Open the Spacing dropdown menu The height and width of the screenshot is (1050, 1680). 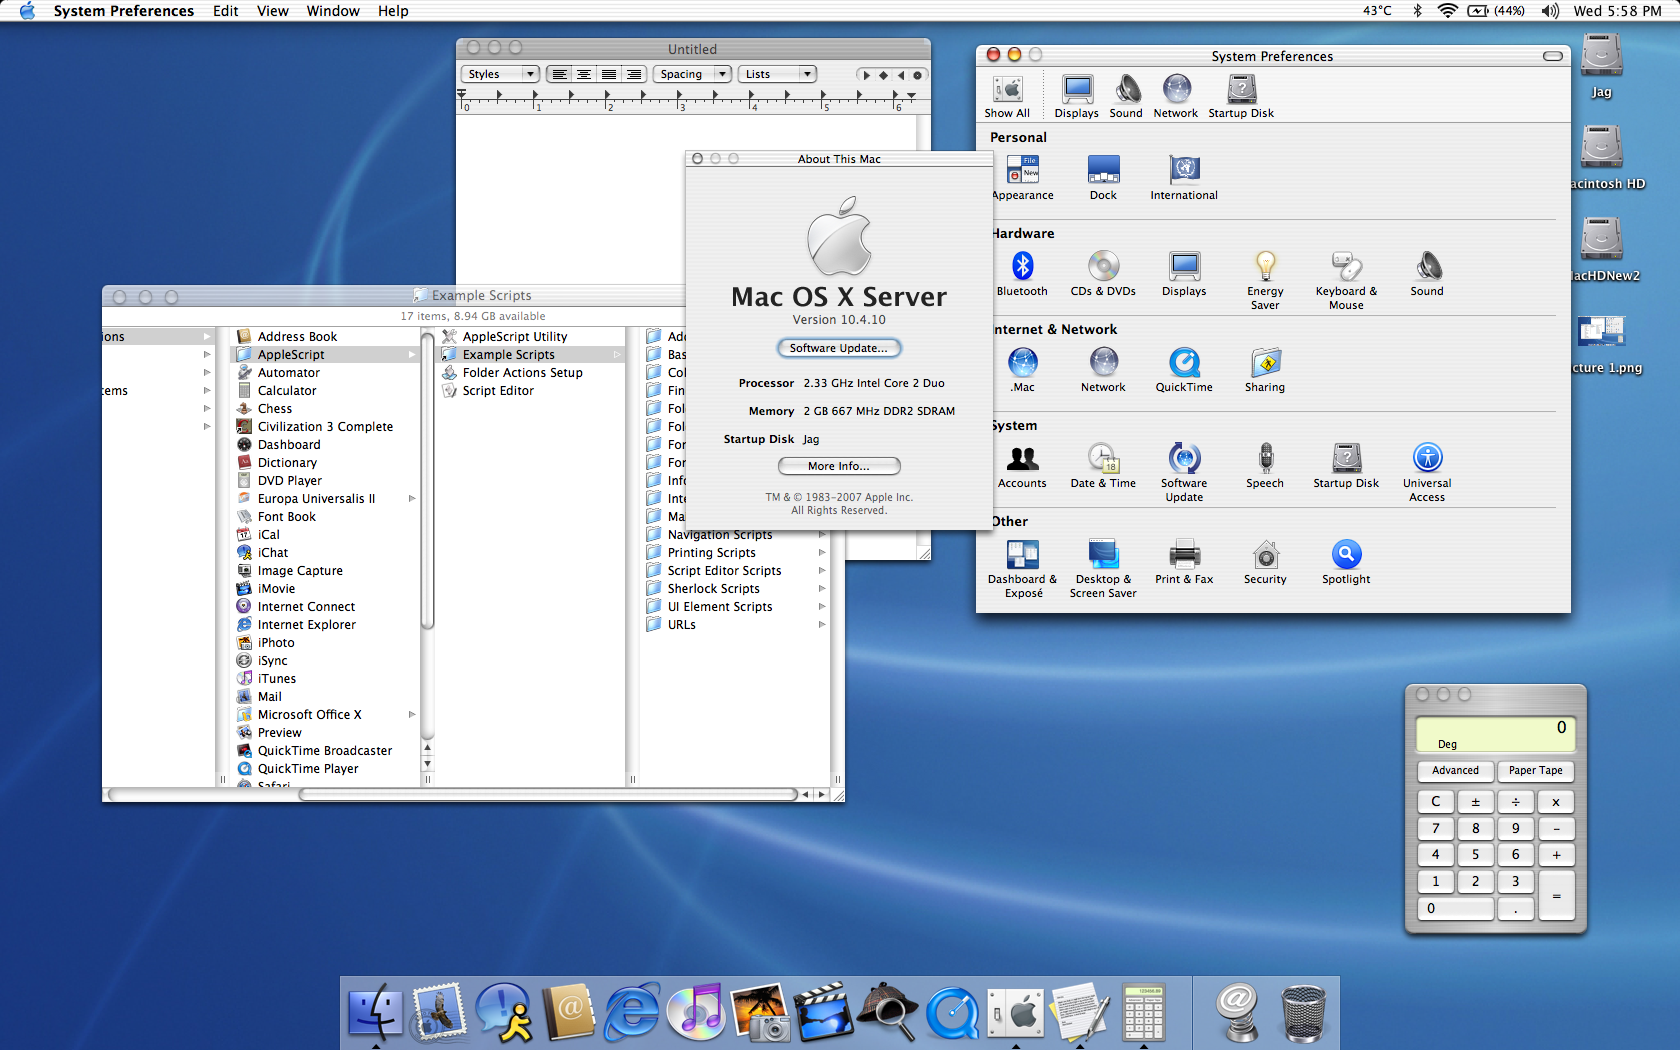[692, 74]
